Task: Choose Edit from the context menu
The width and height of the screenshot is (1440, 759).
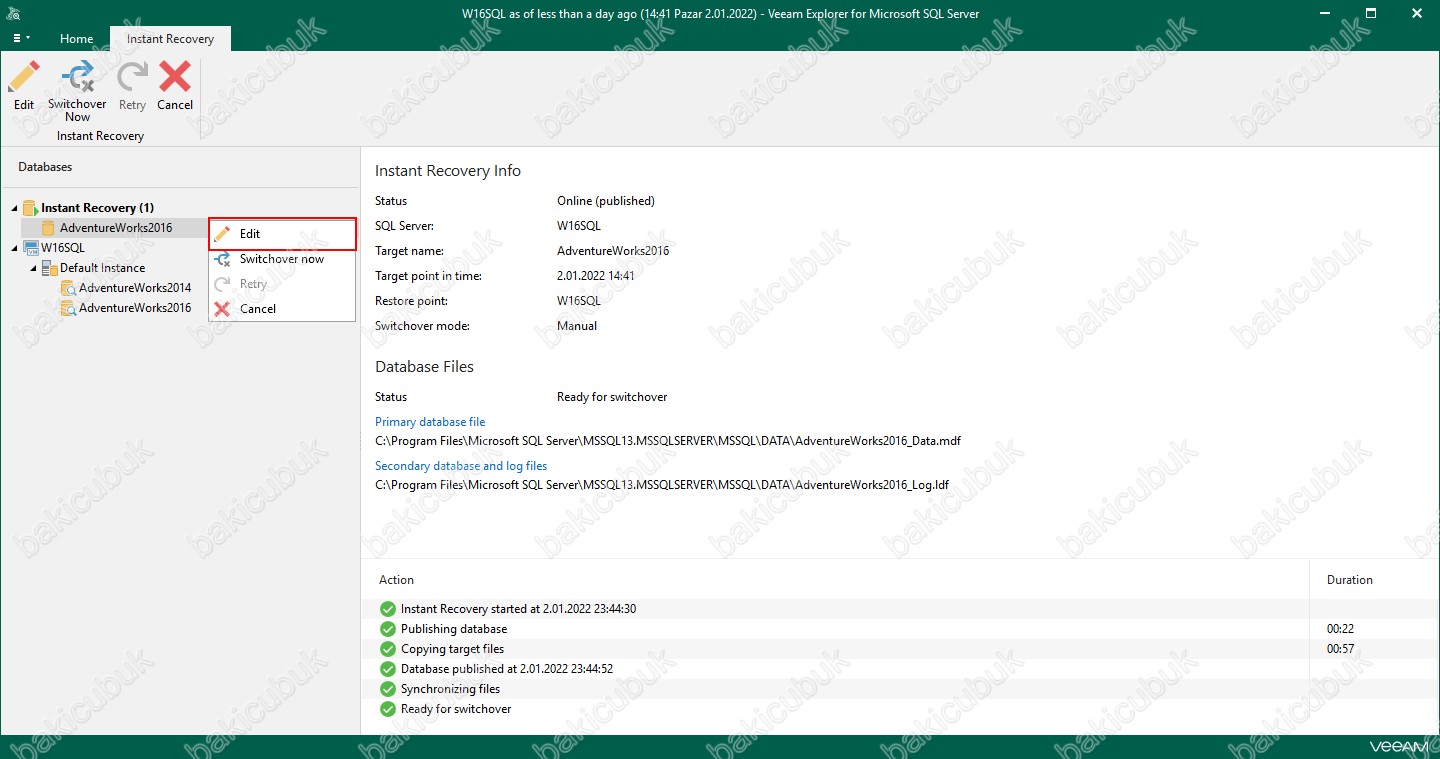Action: click(x=282, y=234)
